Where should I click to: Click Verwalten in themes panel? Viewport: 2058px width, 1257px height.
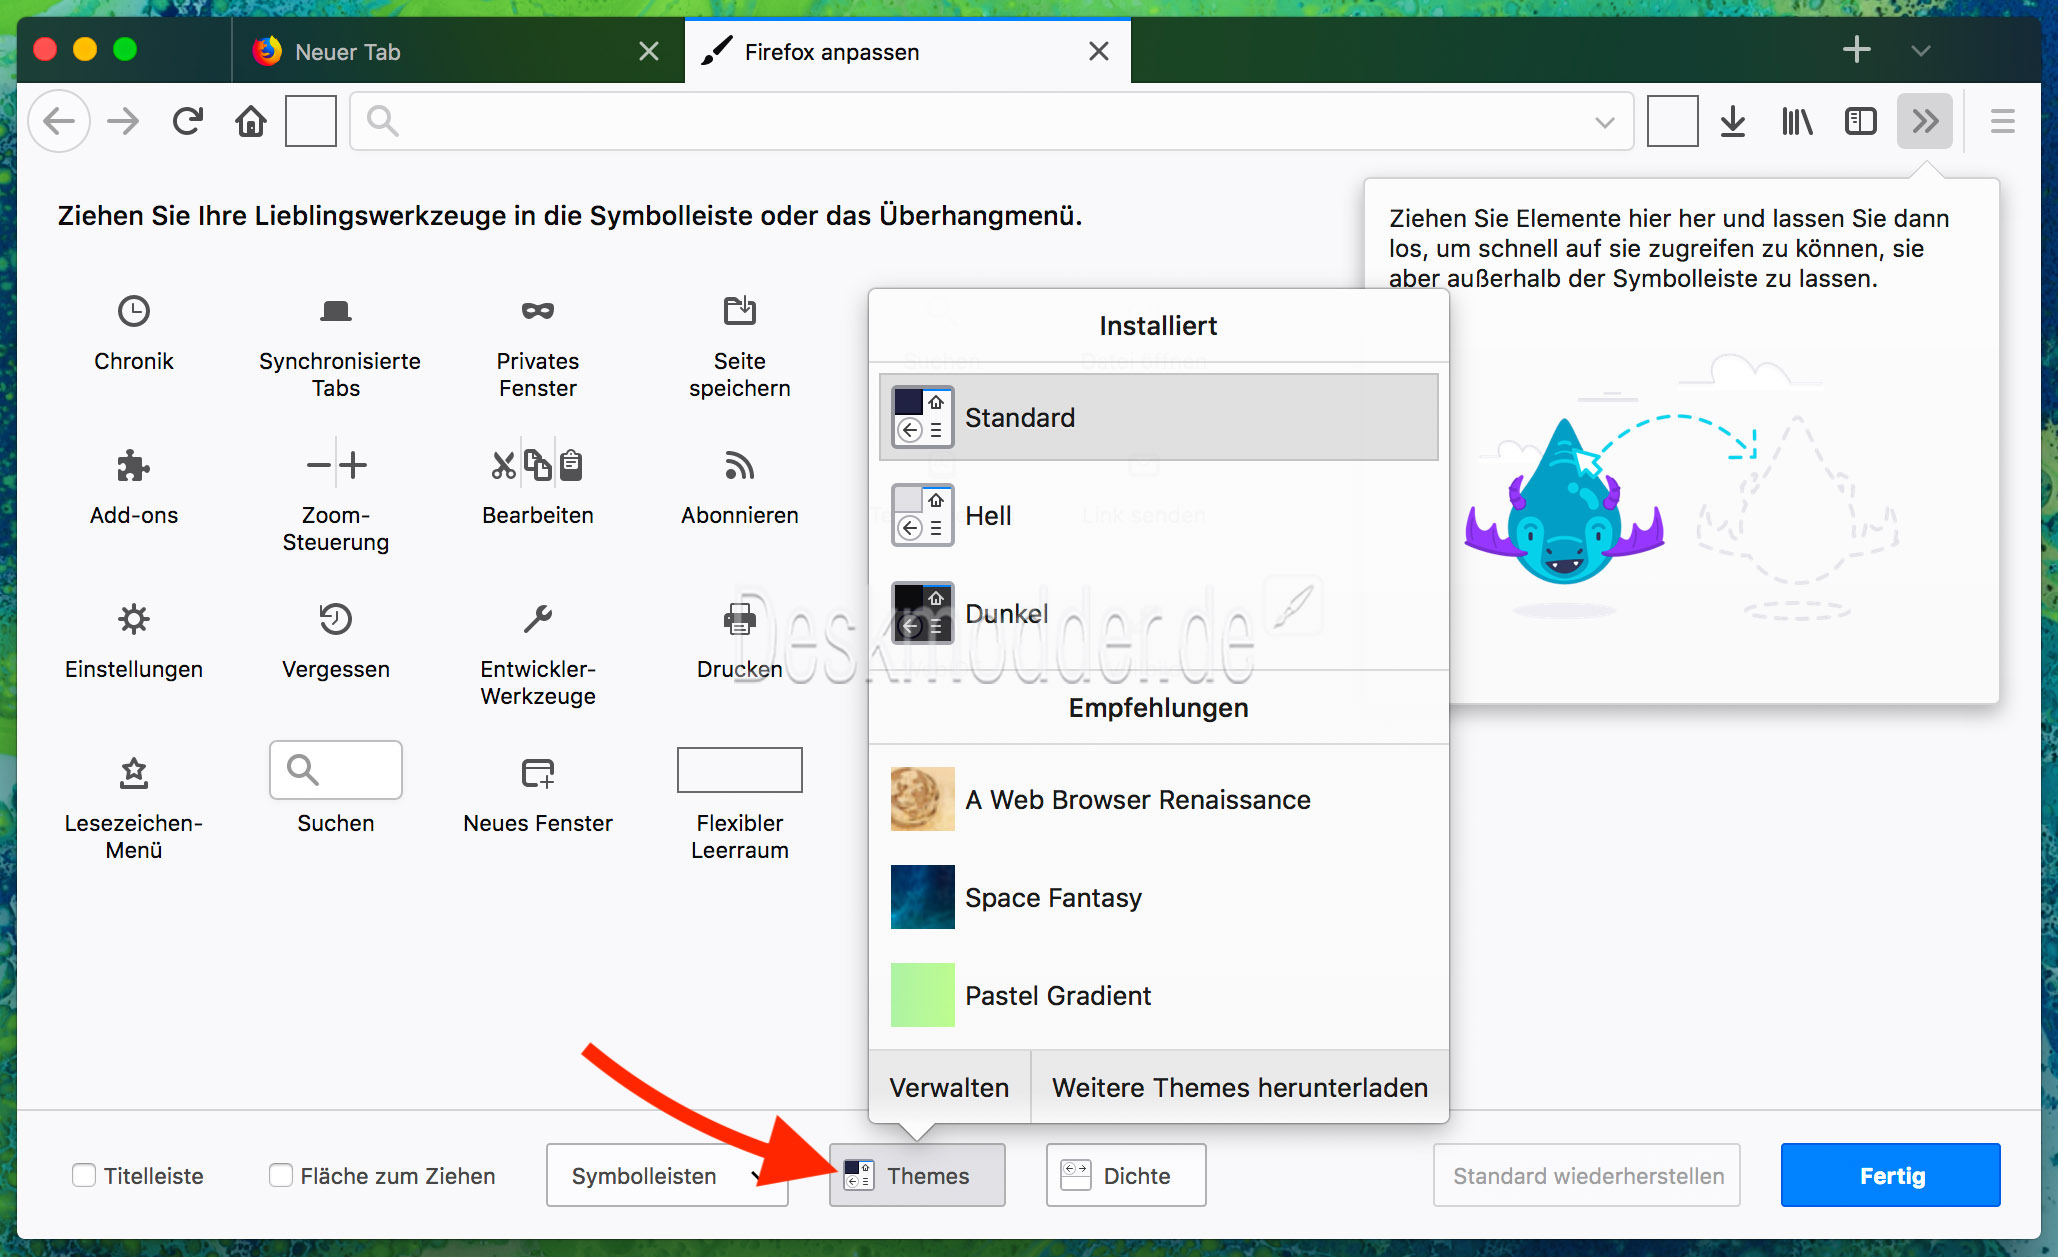(x=949, y=1087)
